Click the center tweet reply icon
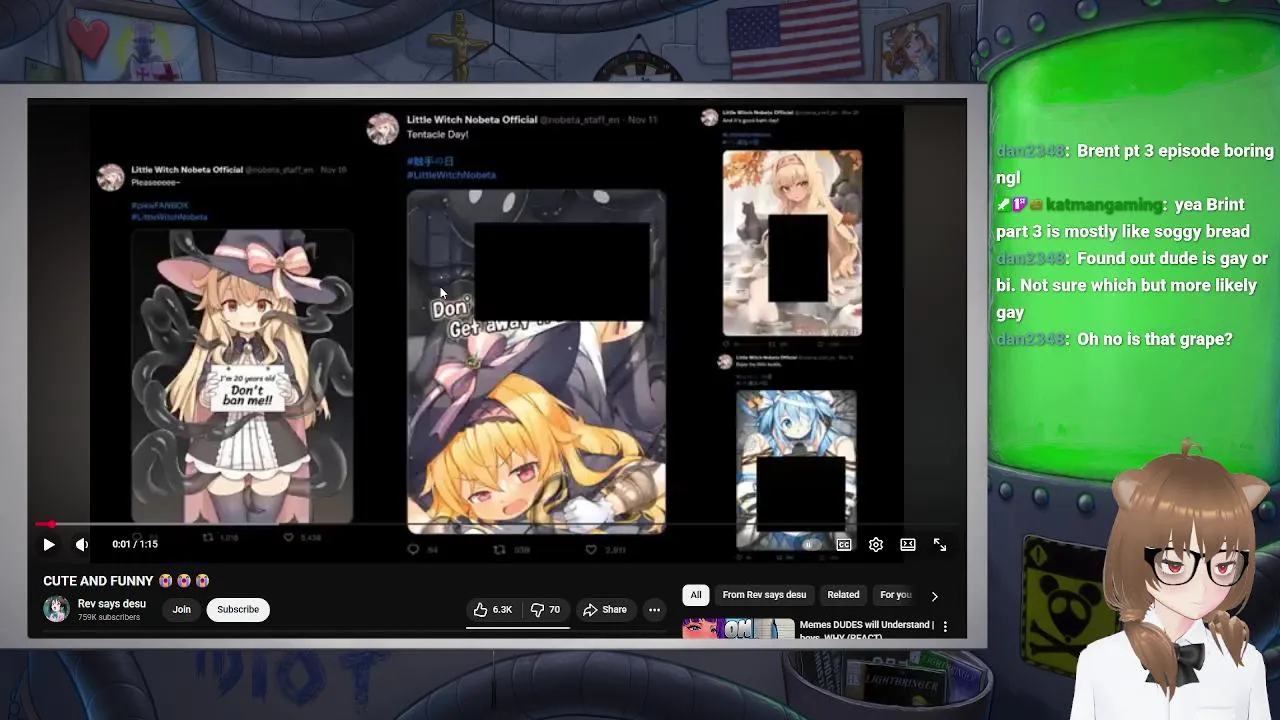Screen dimensions: 1280x720 [x=413, y=550]
